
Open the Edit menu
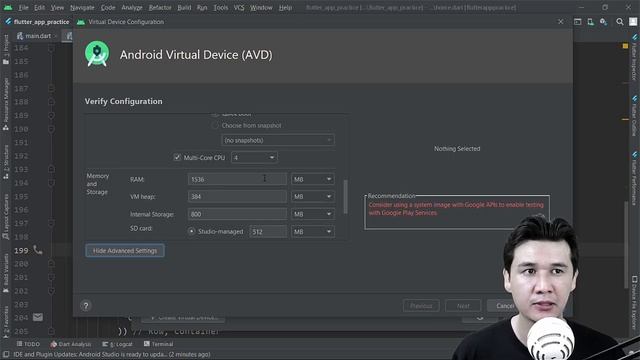click(x=39, y=7)
